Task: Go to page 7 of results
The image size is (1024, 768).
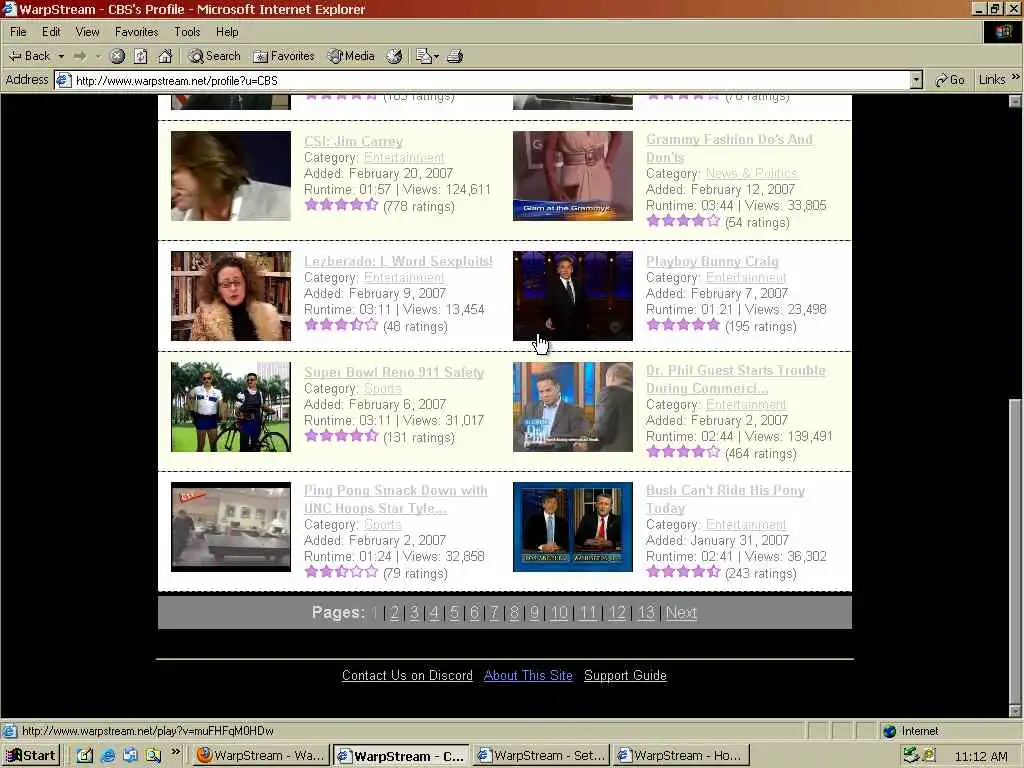Action: pyautogui.click(x=494, y=613)
